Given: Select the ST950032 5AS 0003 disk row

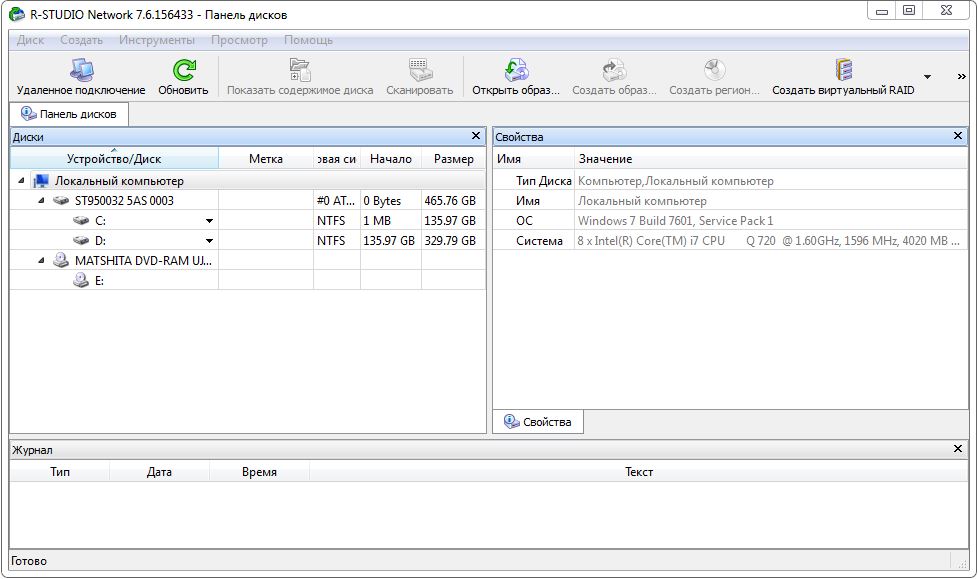Looking at the screenshot, I should [x=248, y=201].
